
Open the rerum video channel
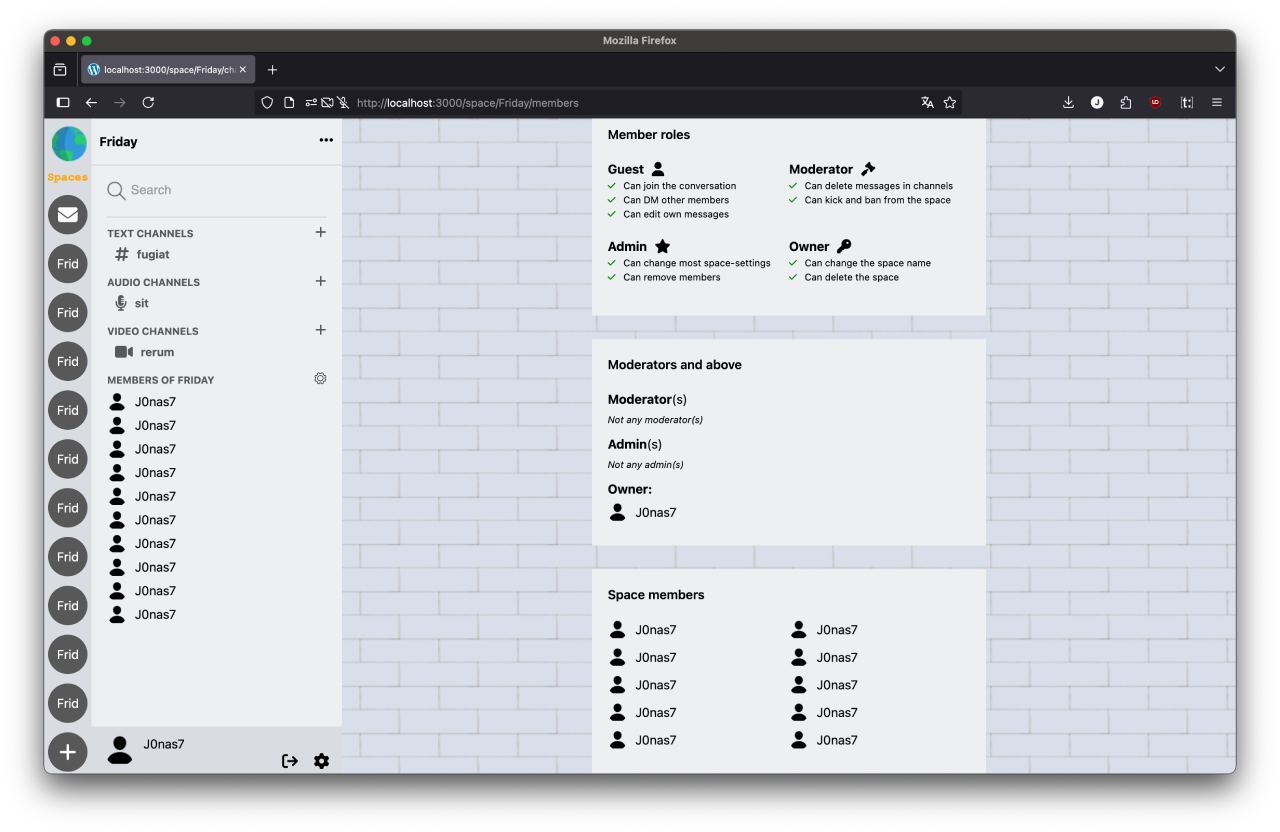tap(156, 352)
